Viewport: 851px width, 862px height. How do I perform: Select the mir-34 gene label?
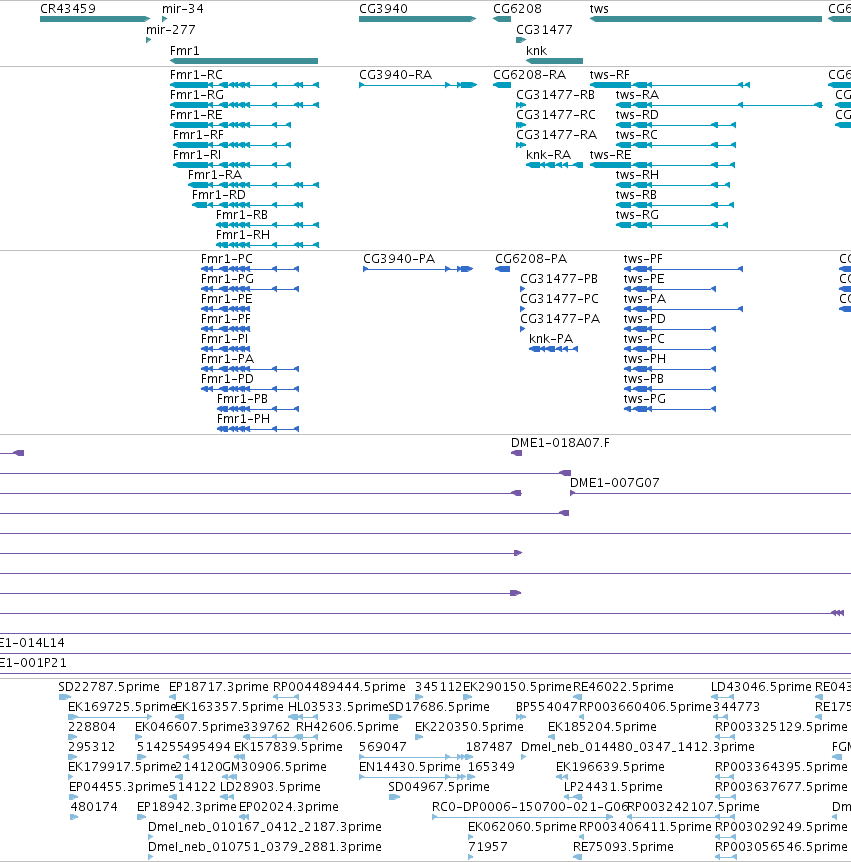tap(183, 9)
